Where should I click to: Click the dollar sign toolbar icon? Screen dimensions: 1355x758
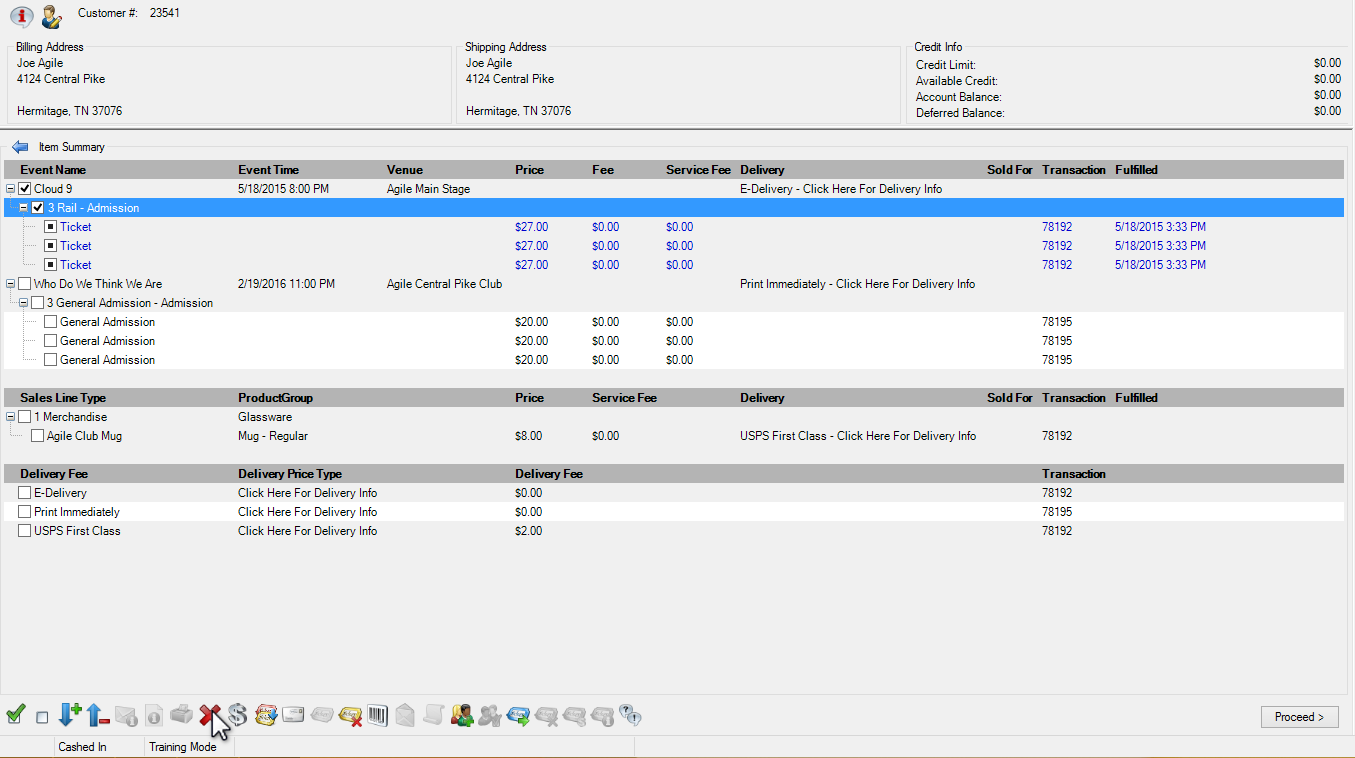(237, 715)
